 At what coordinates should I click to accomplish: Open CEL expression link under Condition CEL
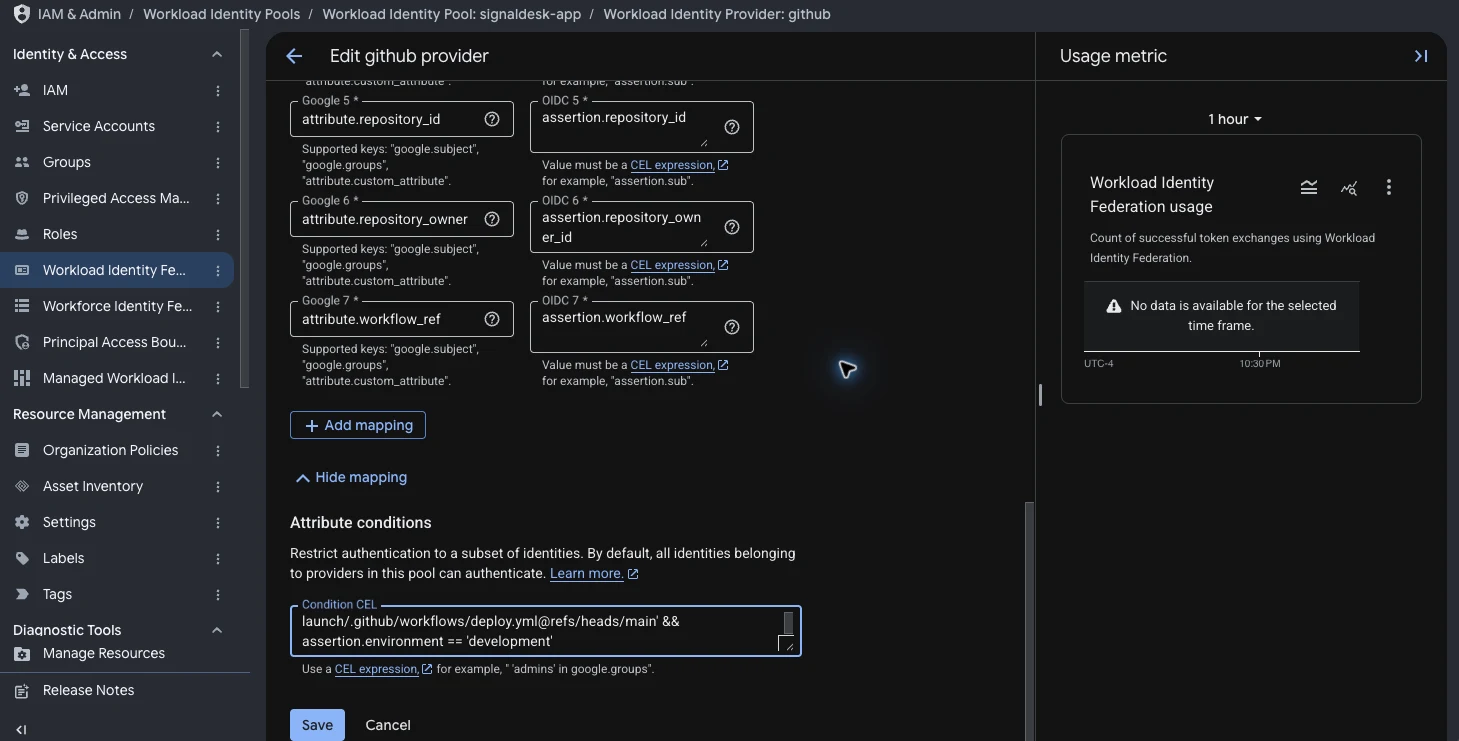[383, 669]
